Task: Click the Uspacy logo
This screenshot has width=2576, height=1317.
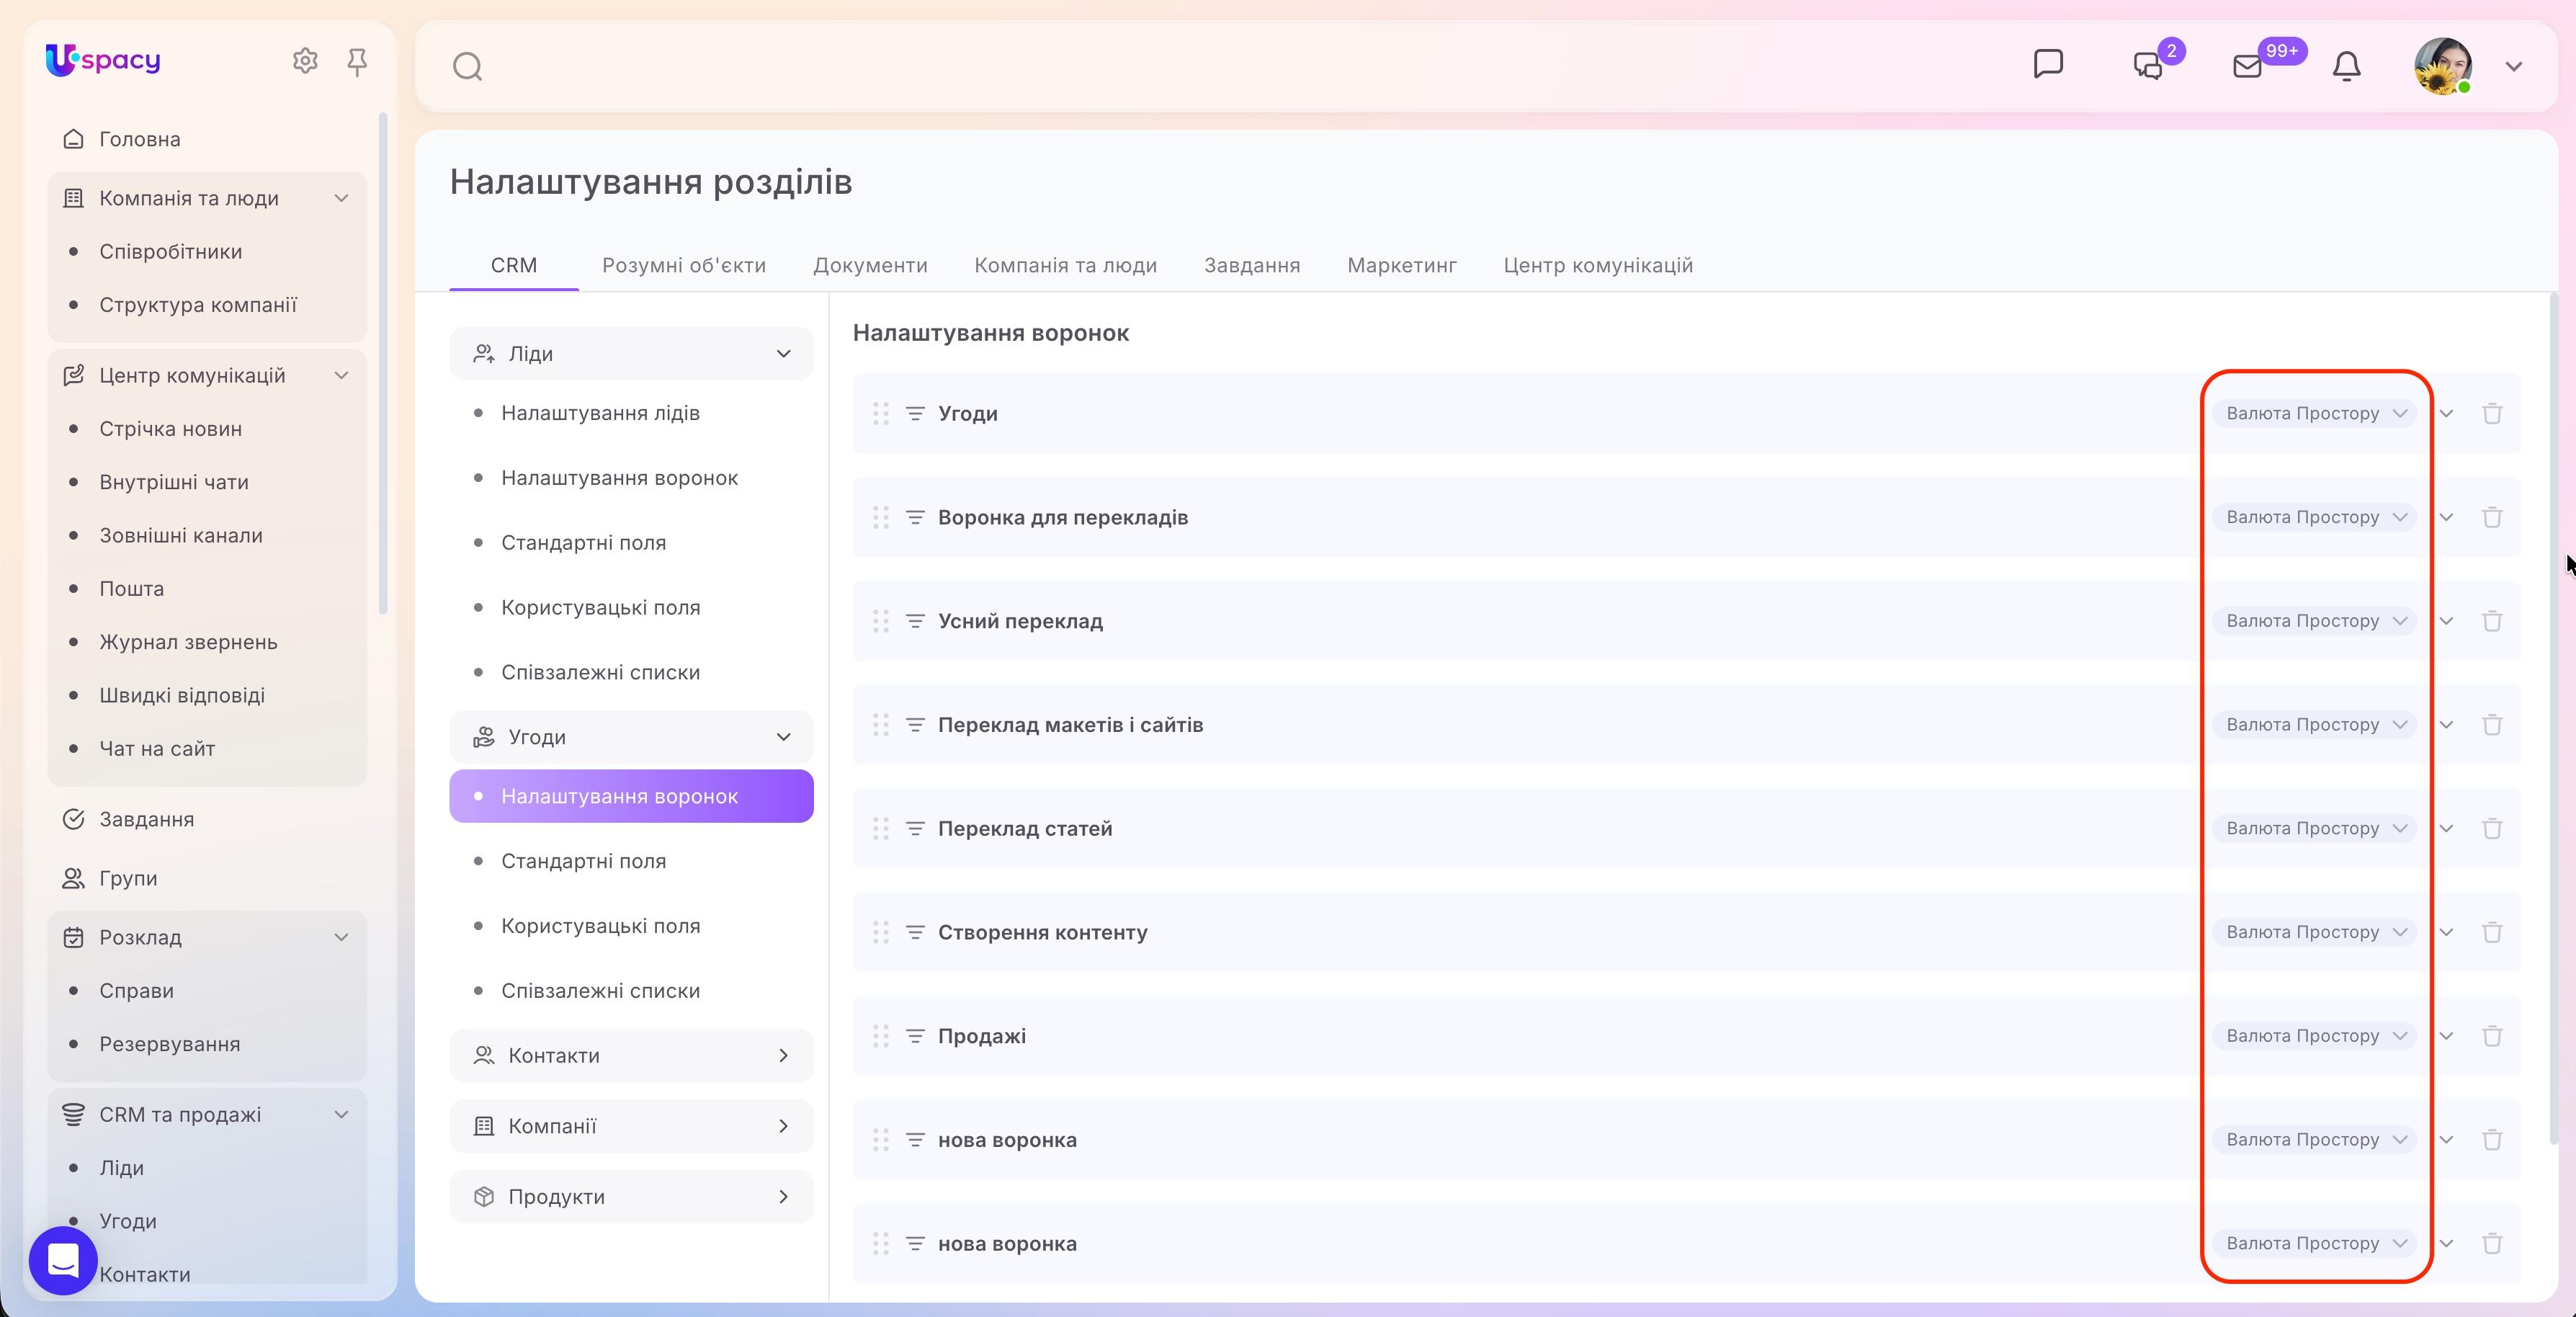Action: tap(103, 60)
